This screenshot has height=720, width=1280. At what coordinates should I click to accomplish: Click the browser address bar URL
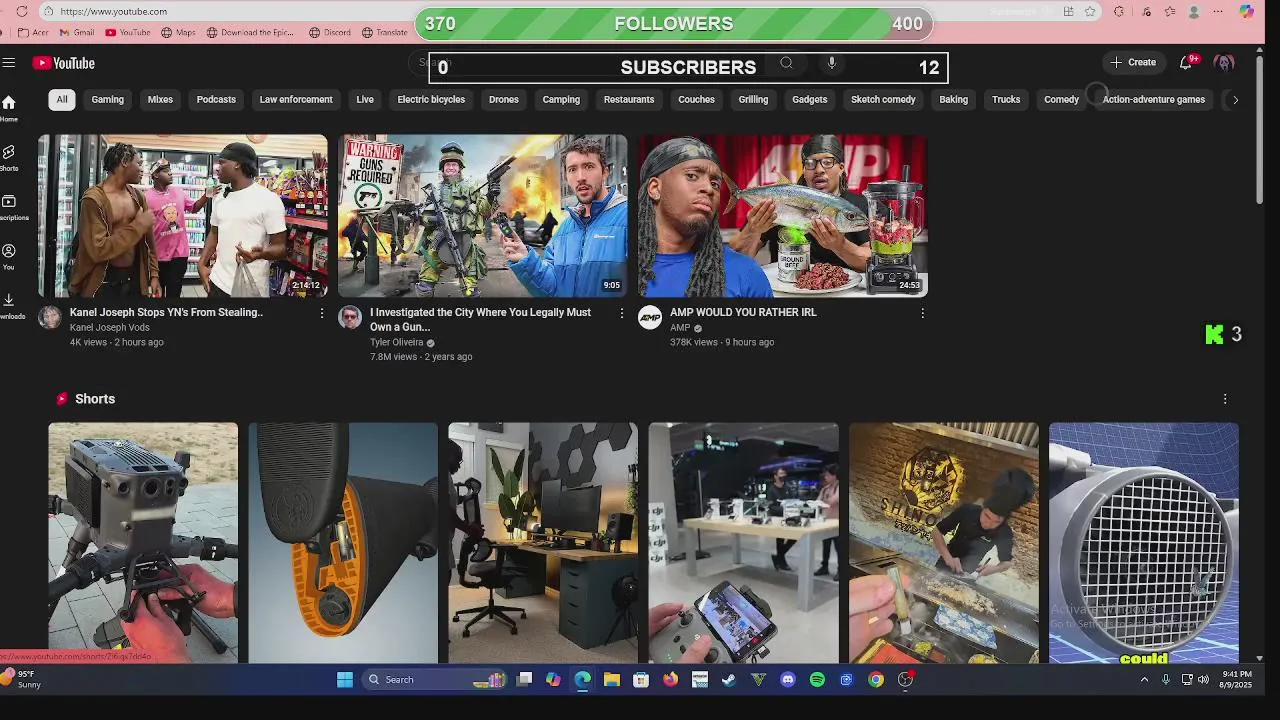[113, 11]
